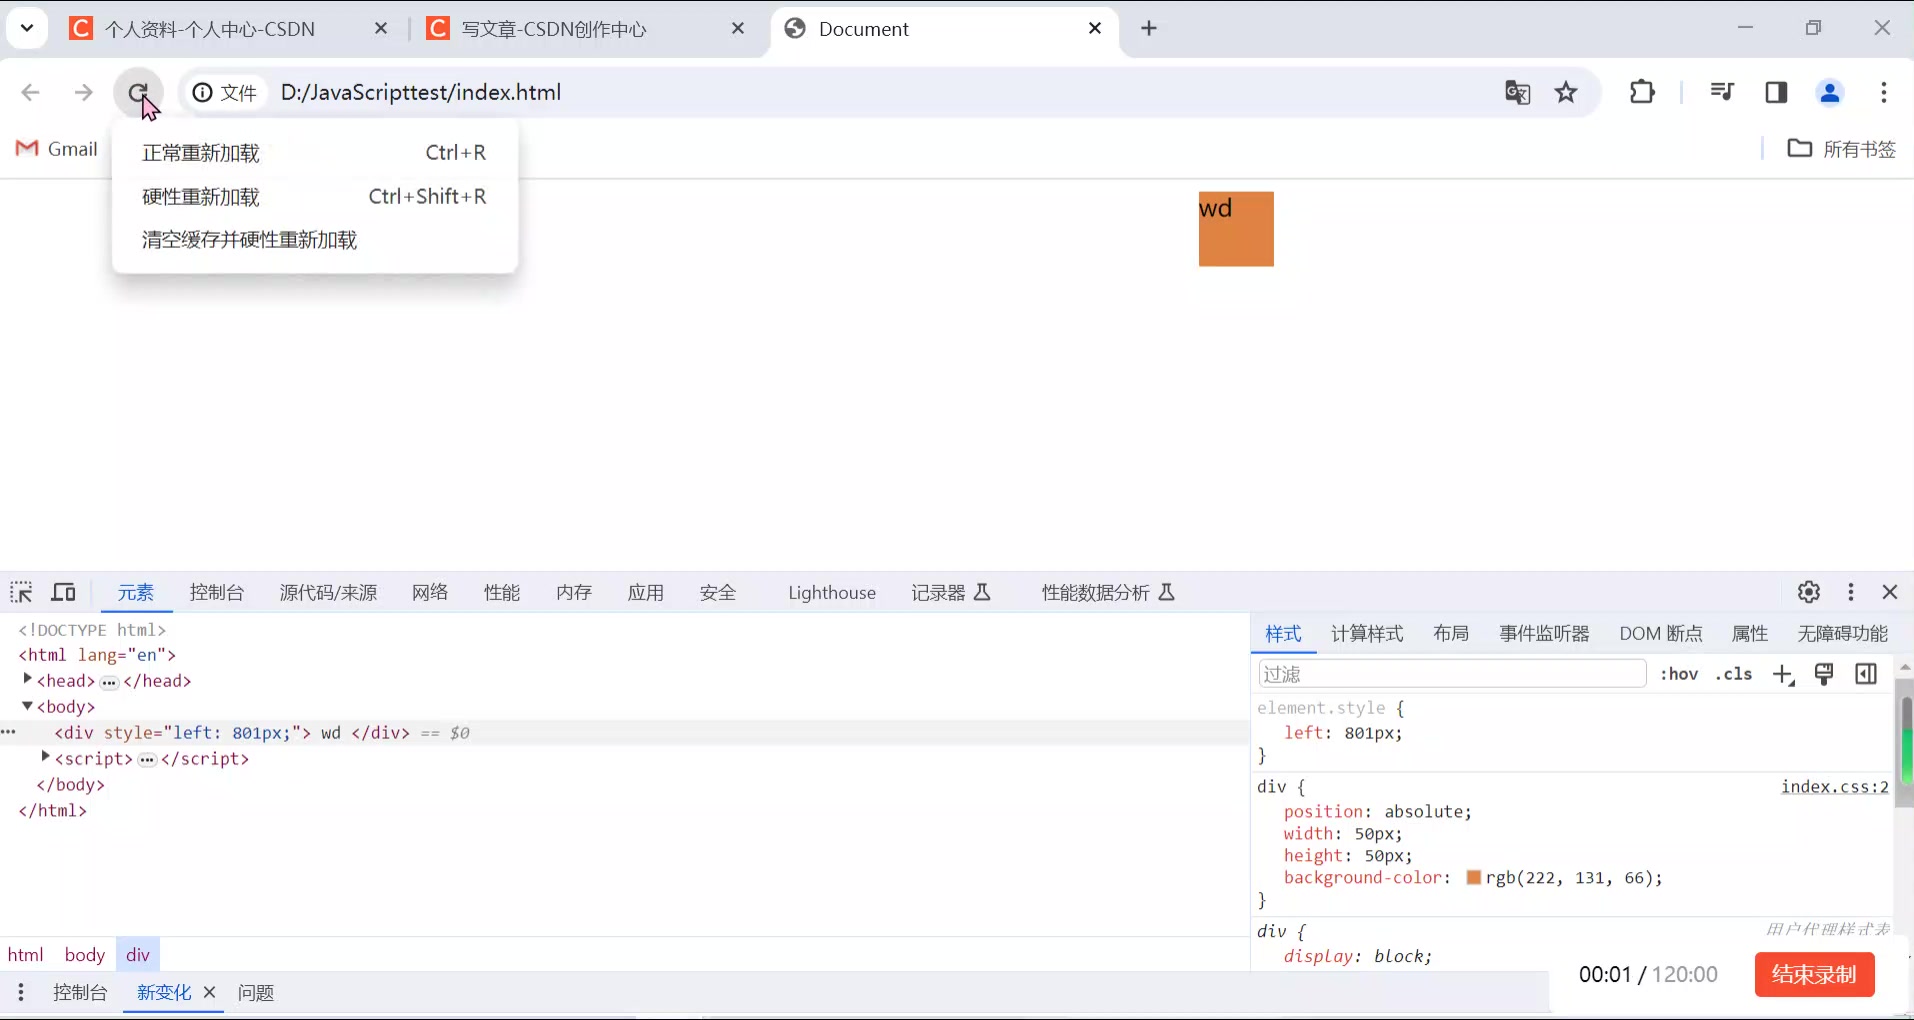Switch to the 控制台 DevTools tab
This screenshot has height=1020, width=1914.
tap(217, 593)
